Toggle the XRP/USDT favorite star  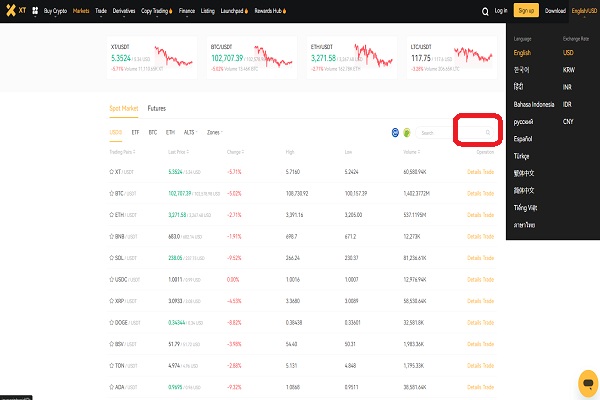[112, 301]
